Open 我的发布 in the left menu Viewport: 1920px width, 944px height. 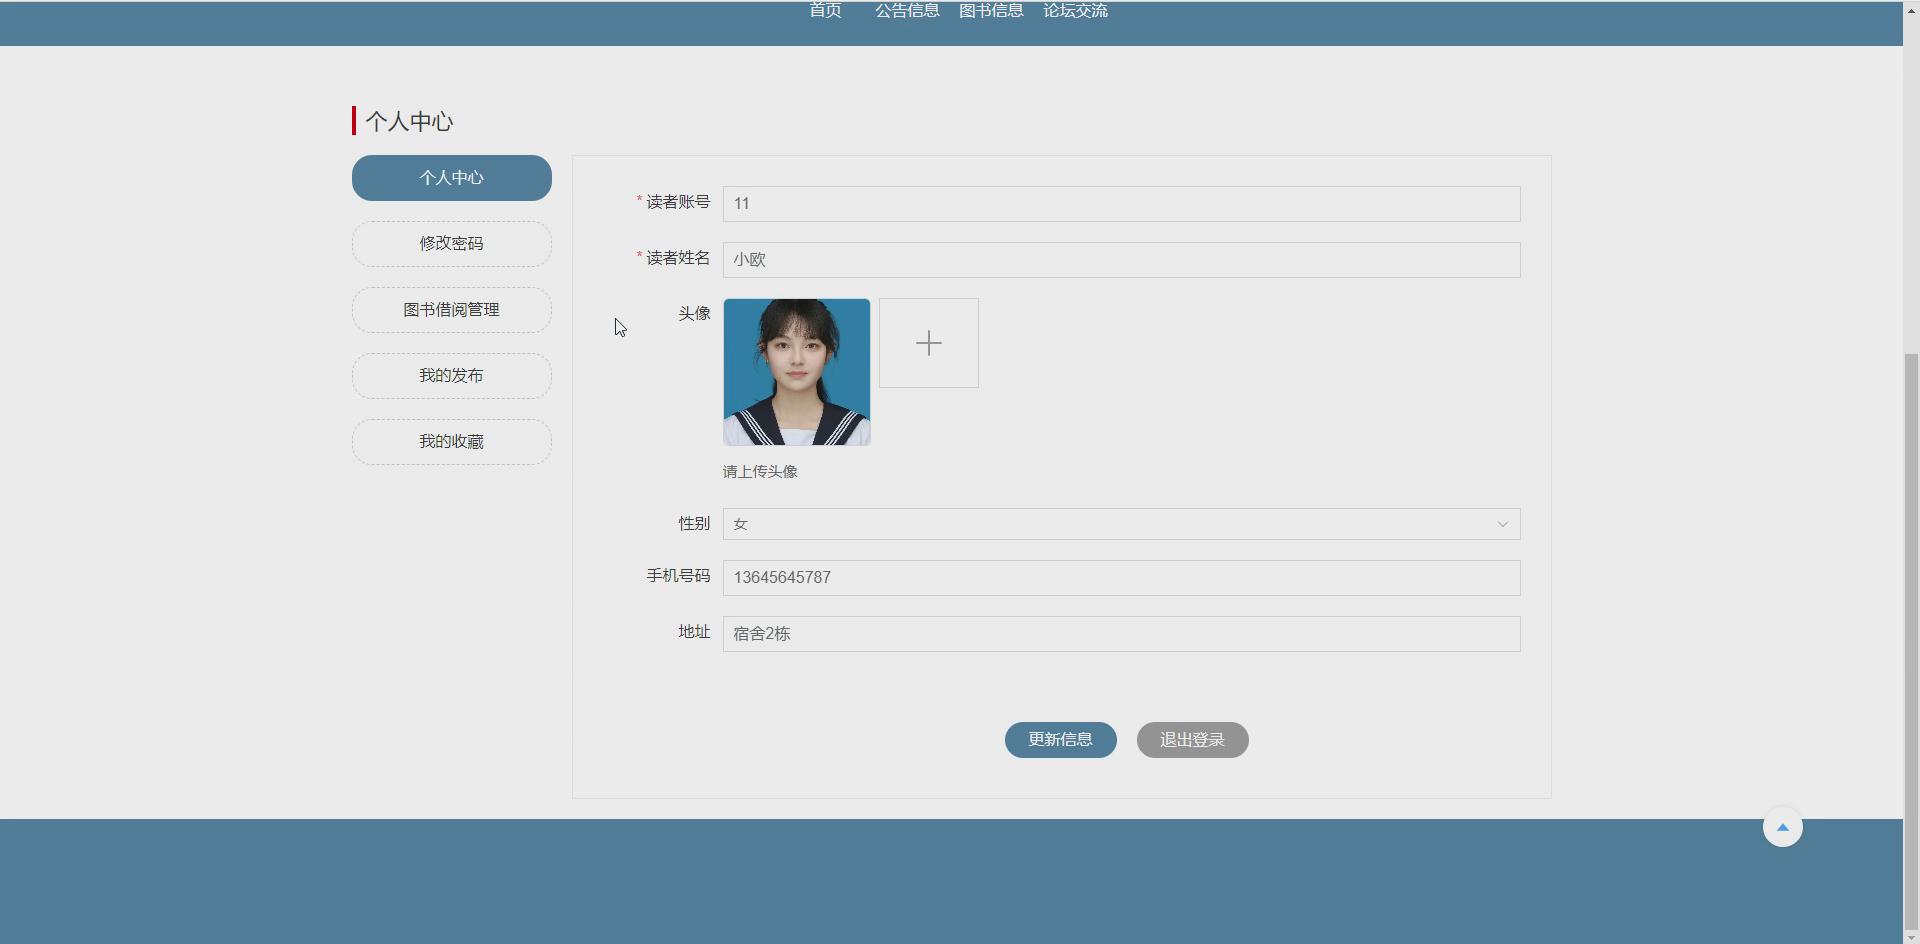450,375
